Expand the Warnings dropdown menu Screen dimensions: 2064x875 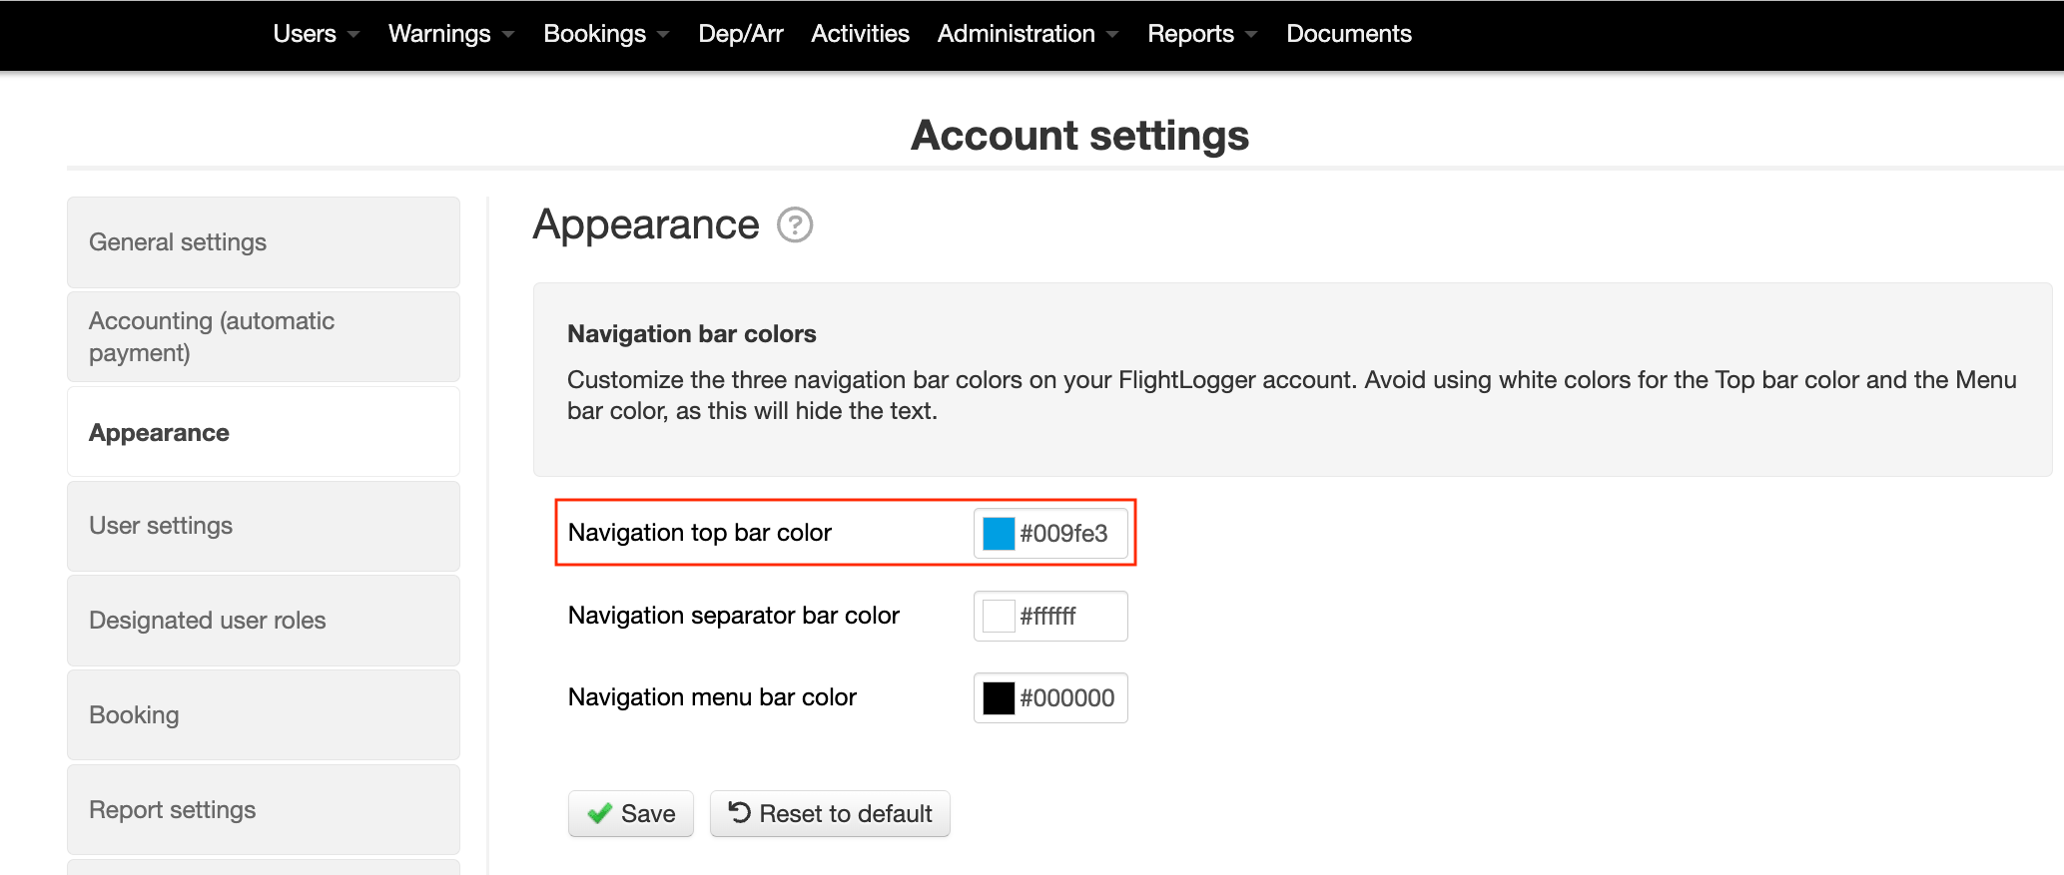(x=450, y=34)
